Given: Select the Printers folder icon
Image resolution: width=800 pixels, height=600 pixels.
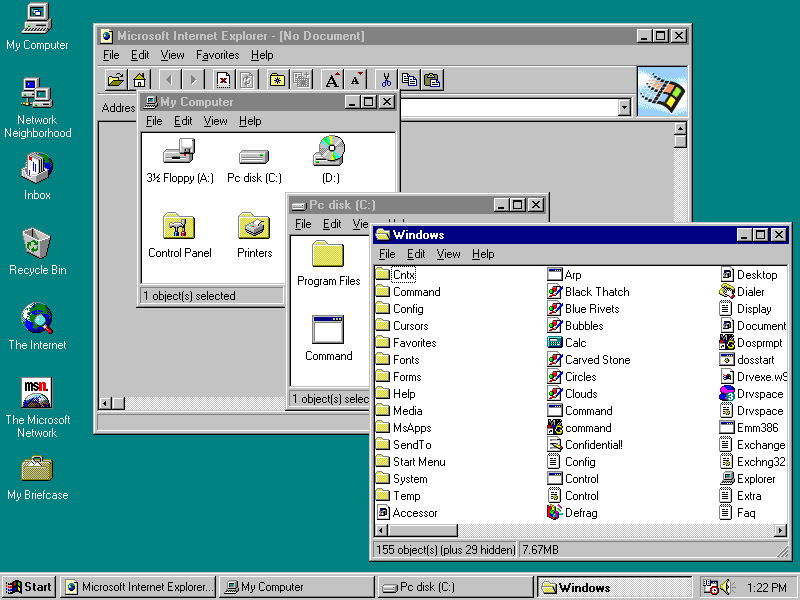Looking at the screenshot, I should point(254,226).
